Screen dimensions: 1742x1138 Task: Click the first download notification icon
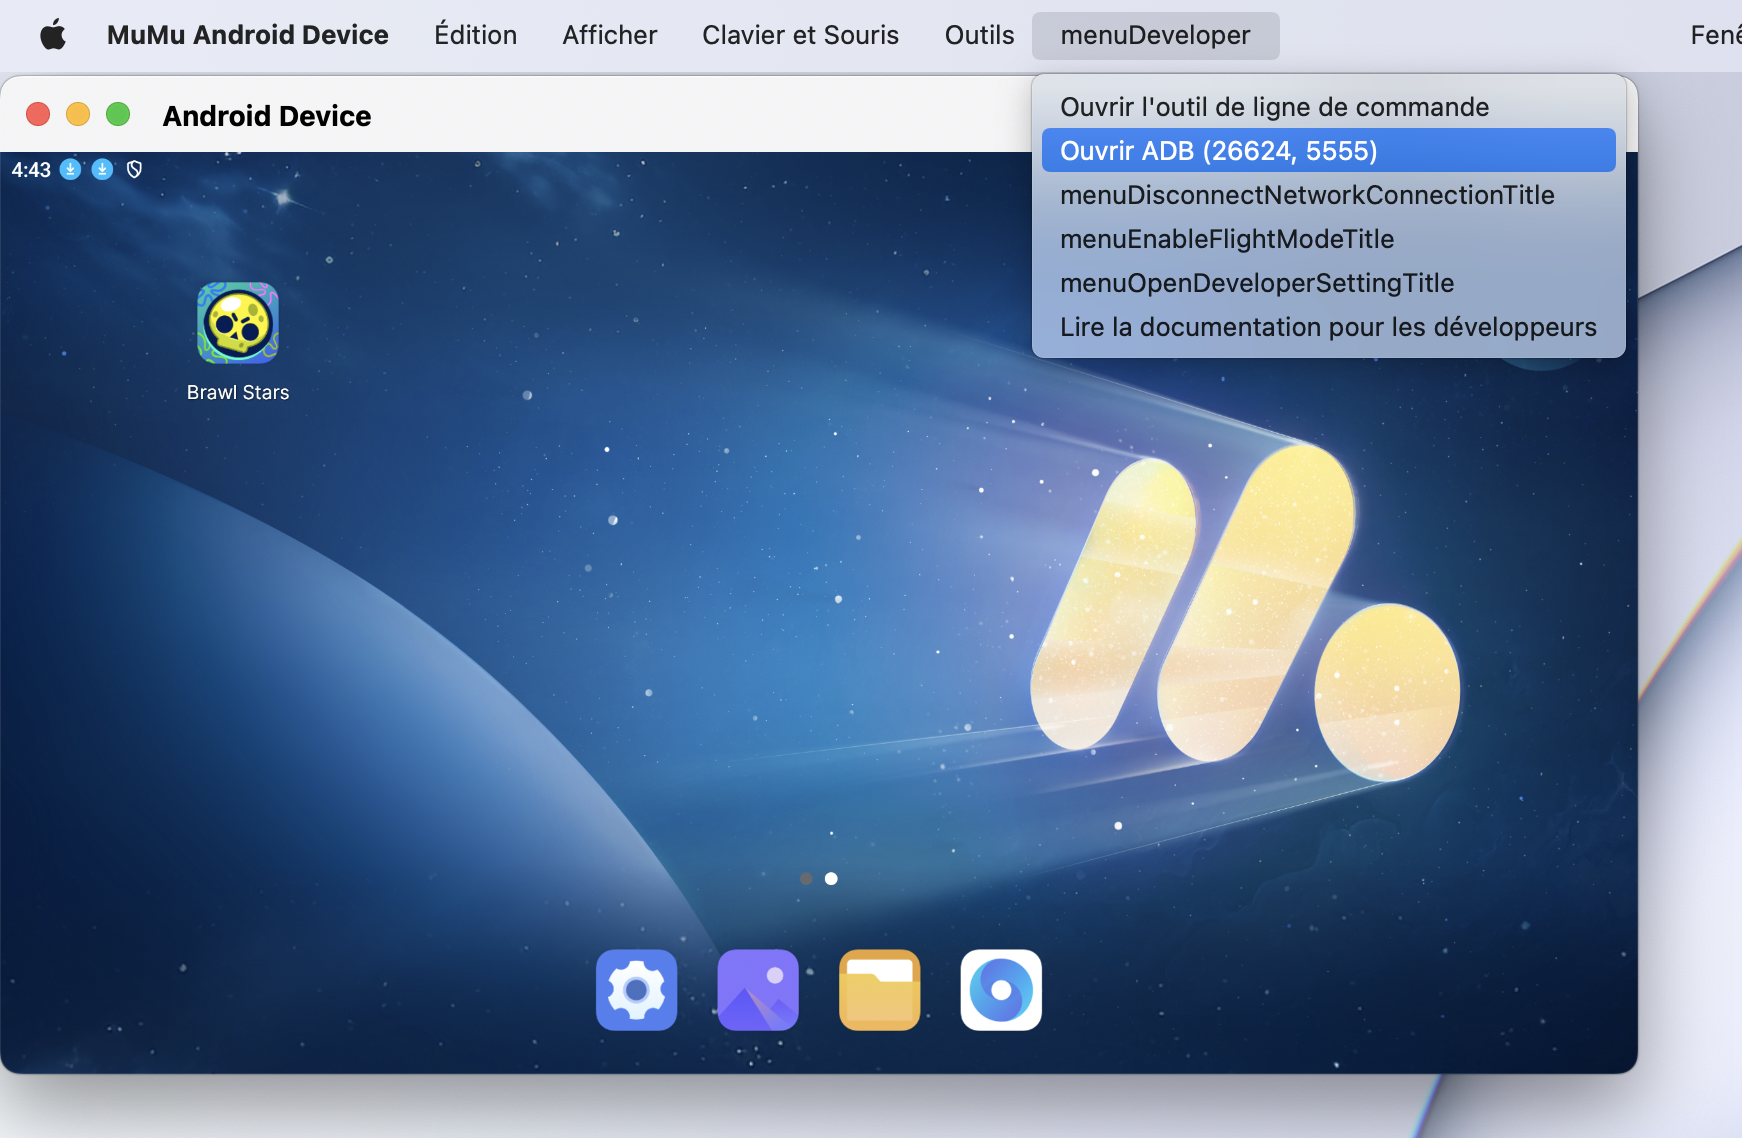pos(70,170)
